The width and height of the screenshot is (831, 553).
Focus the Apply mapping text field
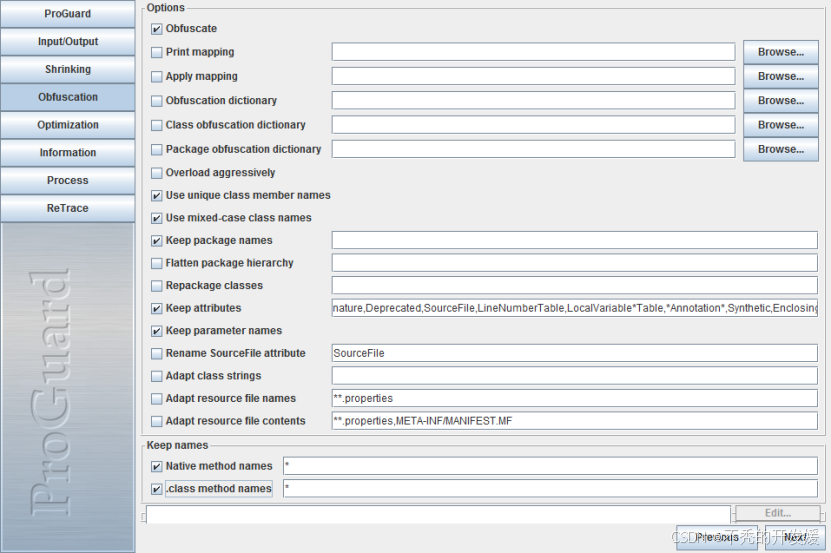tap(533, 76)
